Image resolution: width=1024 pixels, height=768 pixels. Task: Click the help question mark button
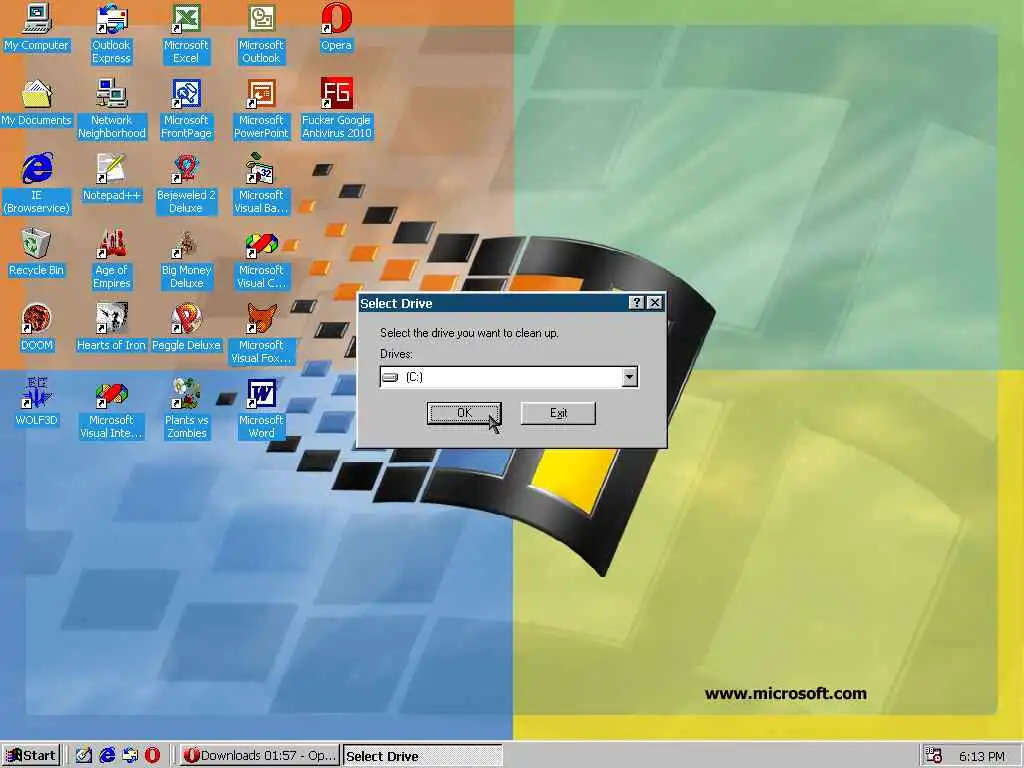point(636,302)
